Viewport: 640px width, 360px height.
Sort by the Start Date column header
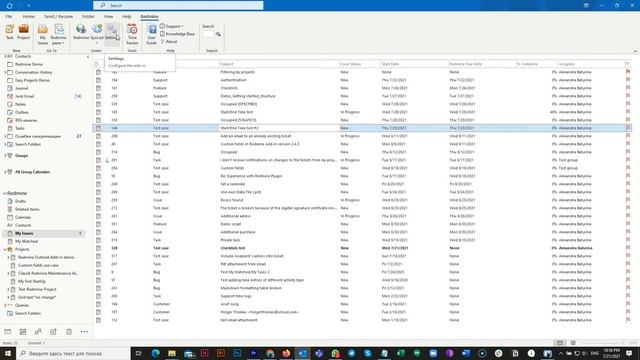pyautogui.click(x=414, y=64)
